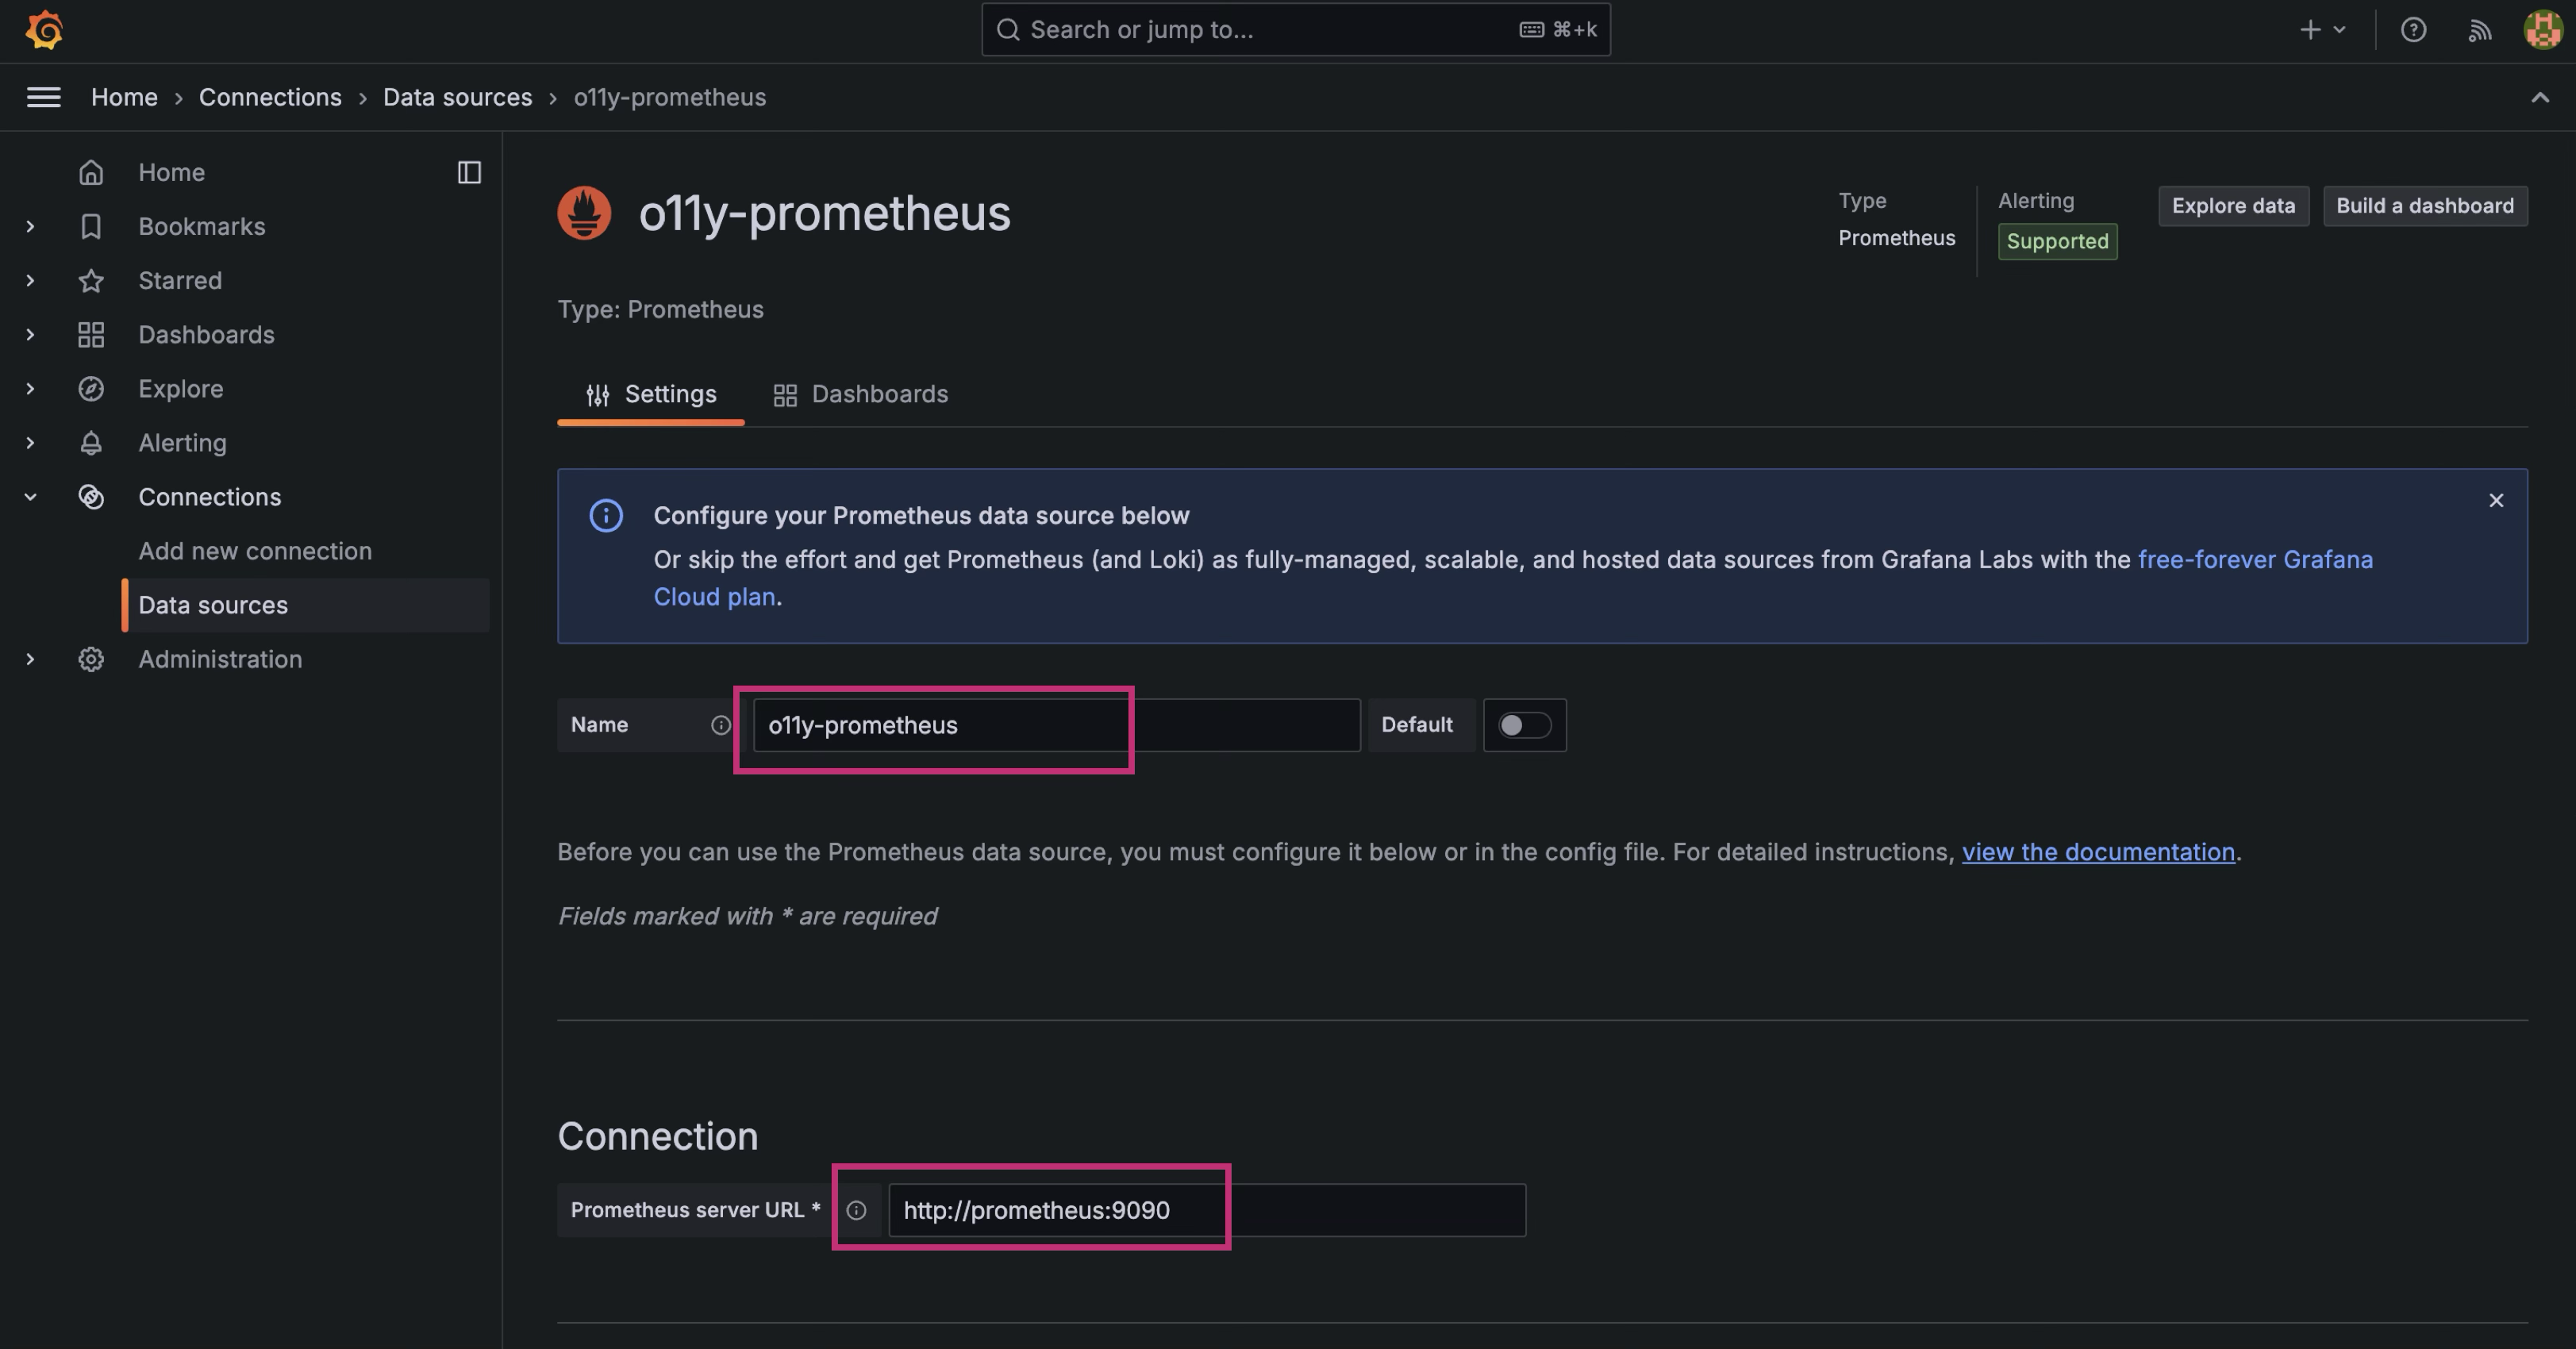Image resolution: width=2576 pixels, height=1349 pixels.
Task: Expand the Starred section
Action: point(30,280)
